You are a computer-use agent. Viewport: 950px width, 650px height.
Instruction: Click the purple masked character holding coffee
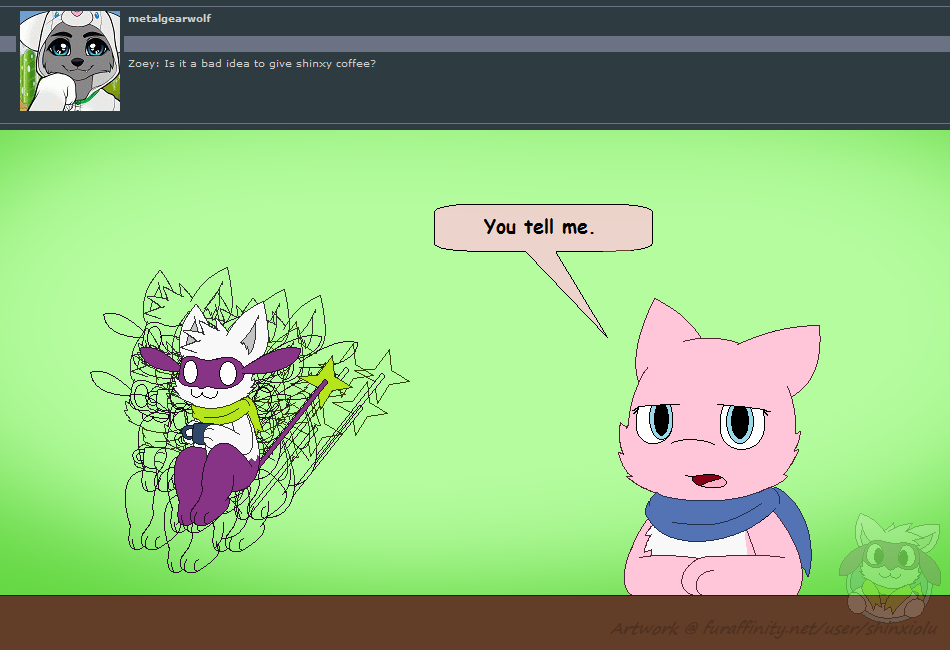[221, 415]
